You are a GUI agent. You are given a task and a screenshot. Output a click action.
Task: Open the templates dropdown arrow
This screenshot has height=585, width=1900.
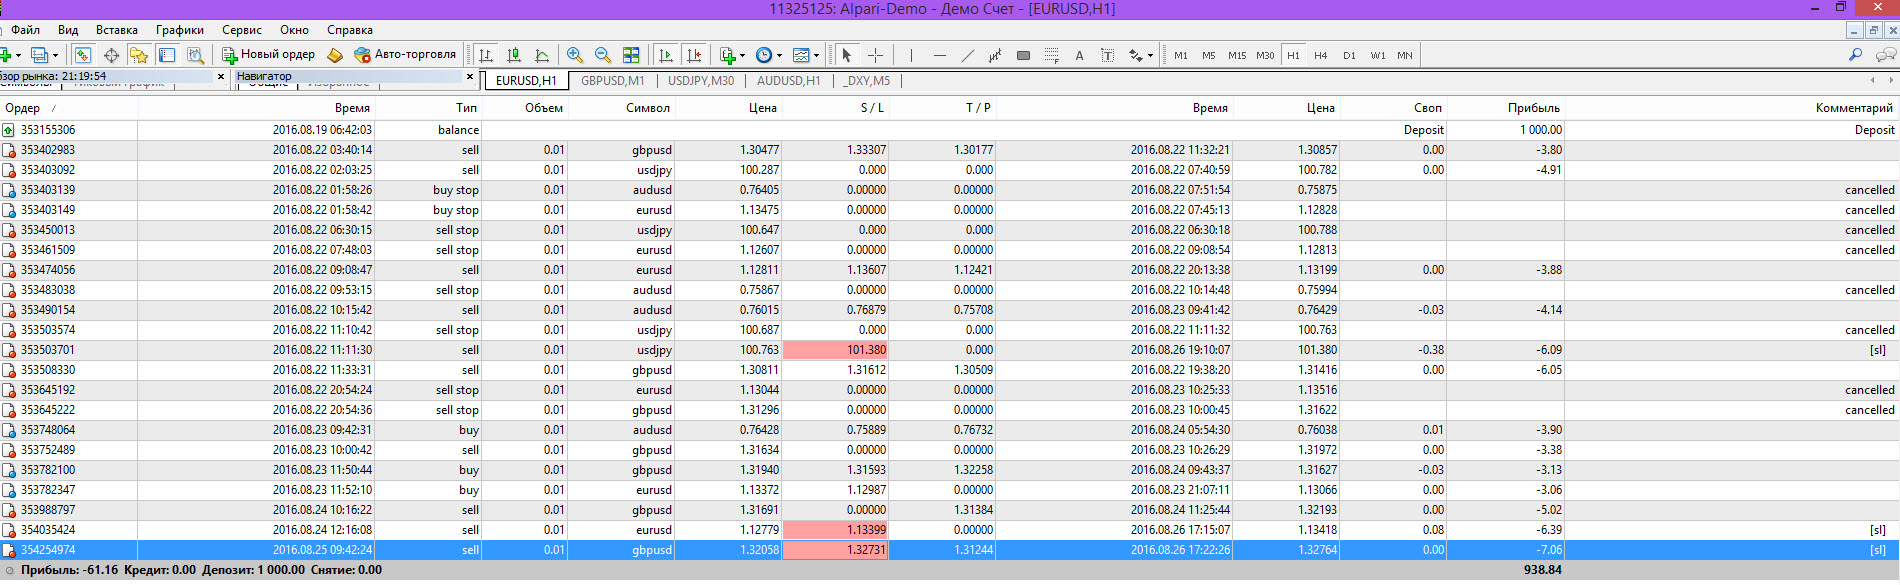pyautogui.click(x=817, y=56)
